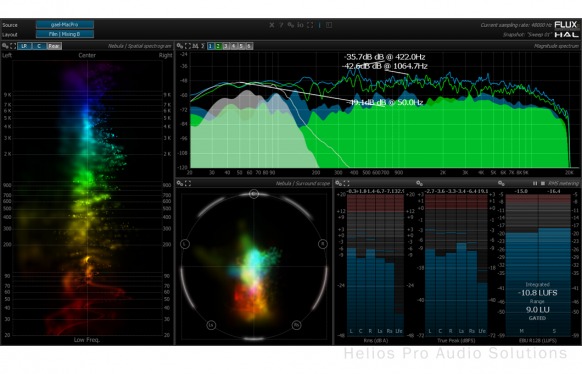The image size is (582, 374).
Task: Open help question mark in top toolbar
Action: 281,25
